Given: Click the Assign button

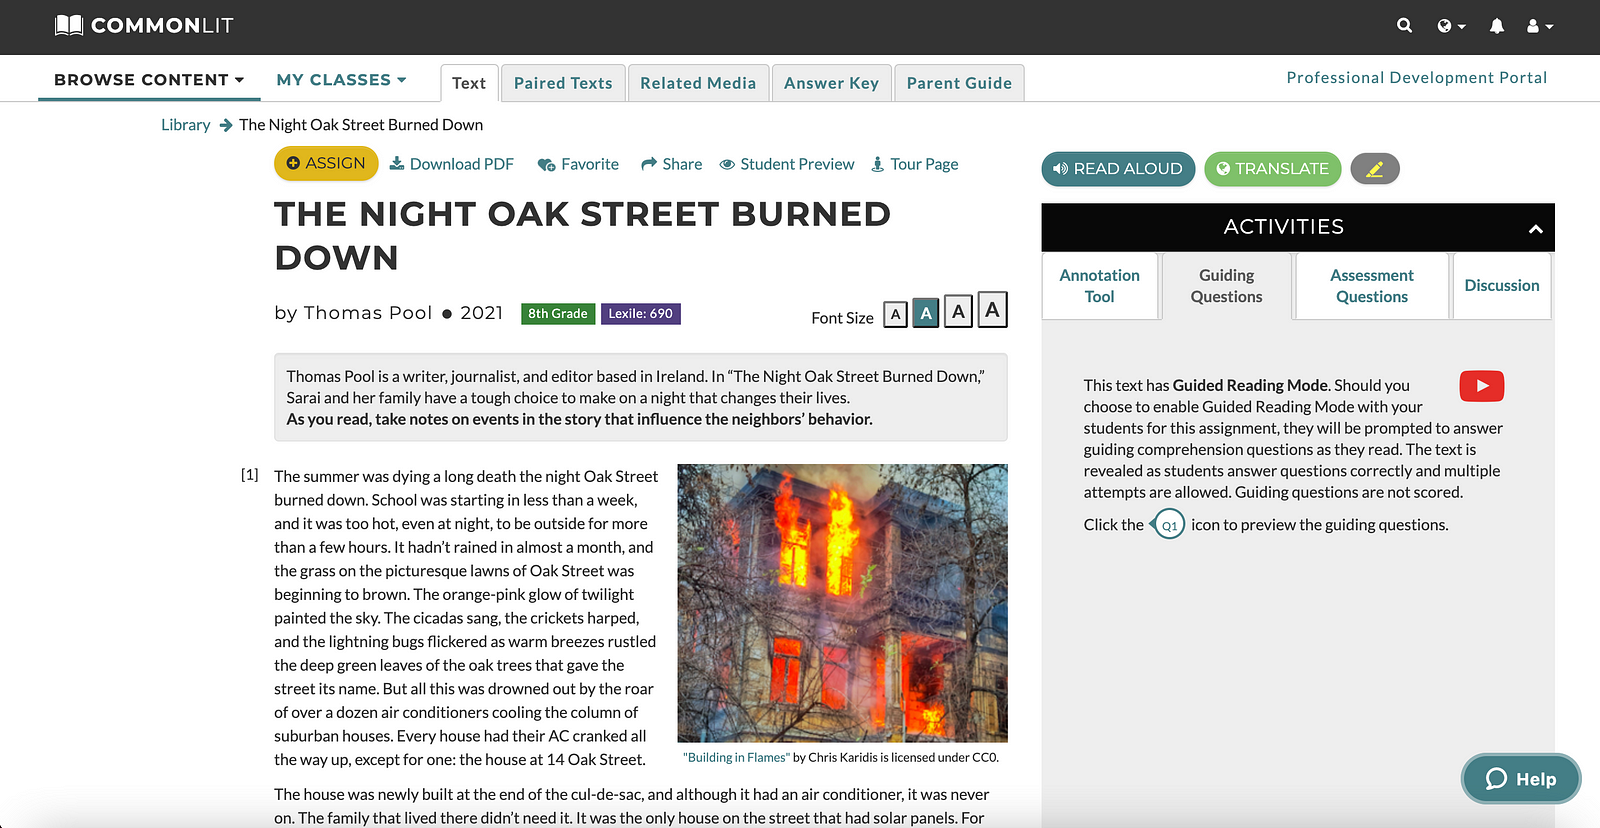Looking at the screenshot, I should tap(326, 163).
